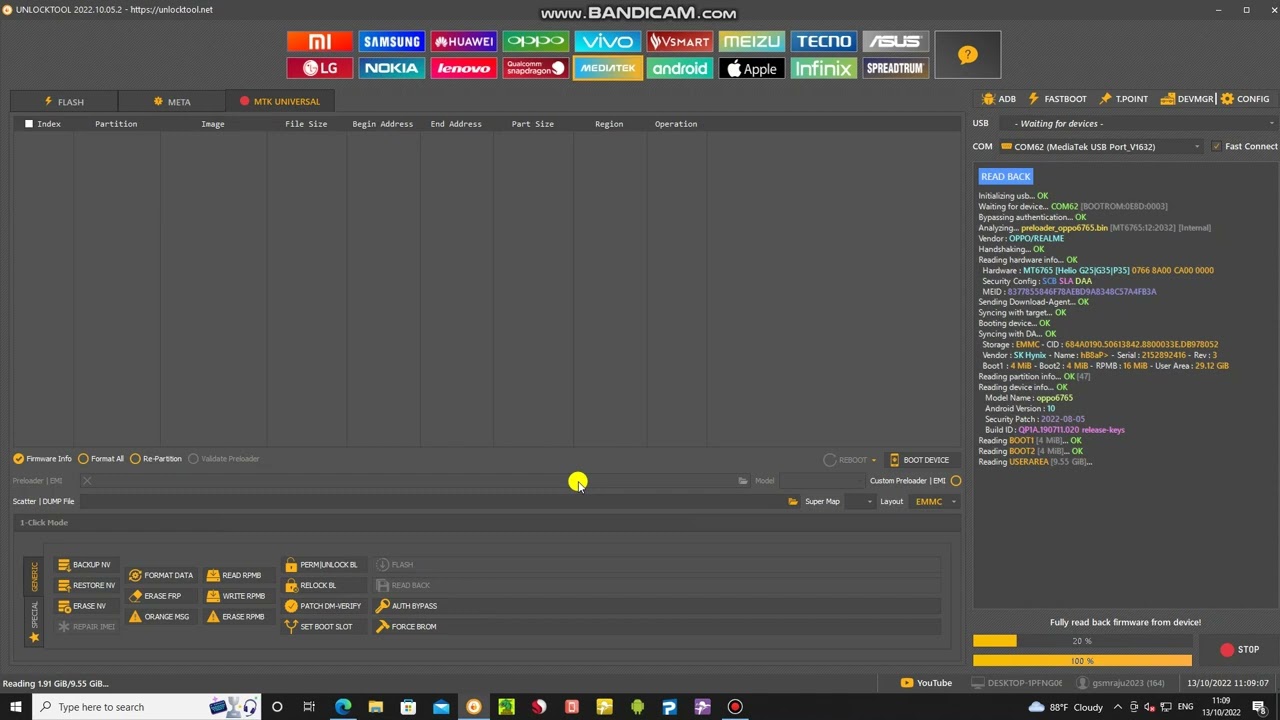The image size is (1280, 720).
Task: Open the Layout EMMC dropdown
Action: click(x=934, y=502)
